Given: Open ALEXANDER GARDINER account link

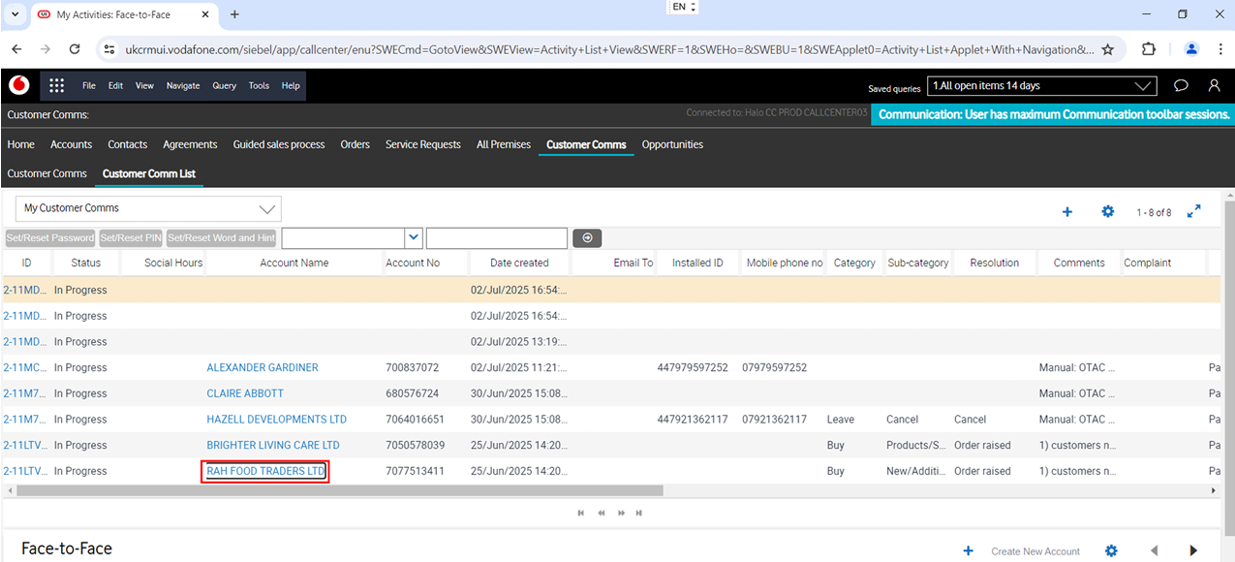Looking at the screenshot, I should click(x=262, y=368).
